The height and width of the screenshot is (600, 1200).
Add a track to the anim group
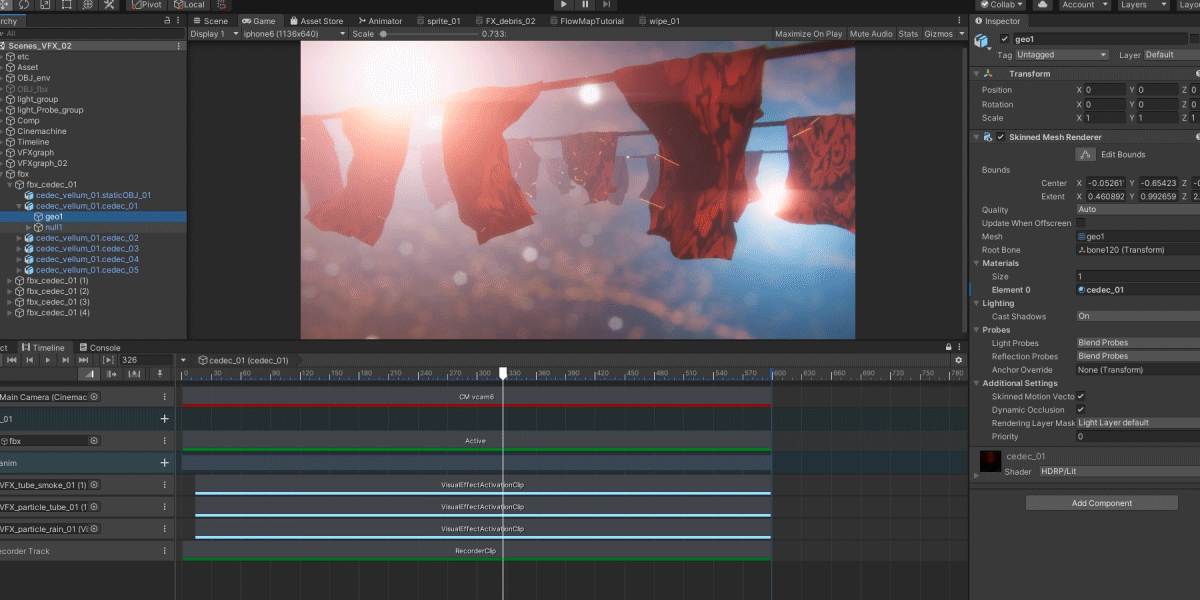[x=165, y=463]
